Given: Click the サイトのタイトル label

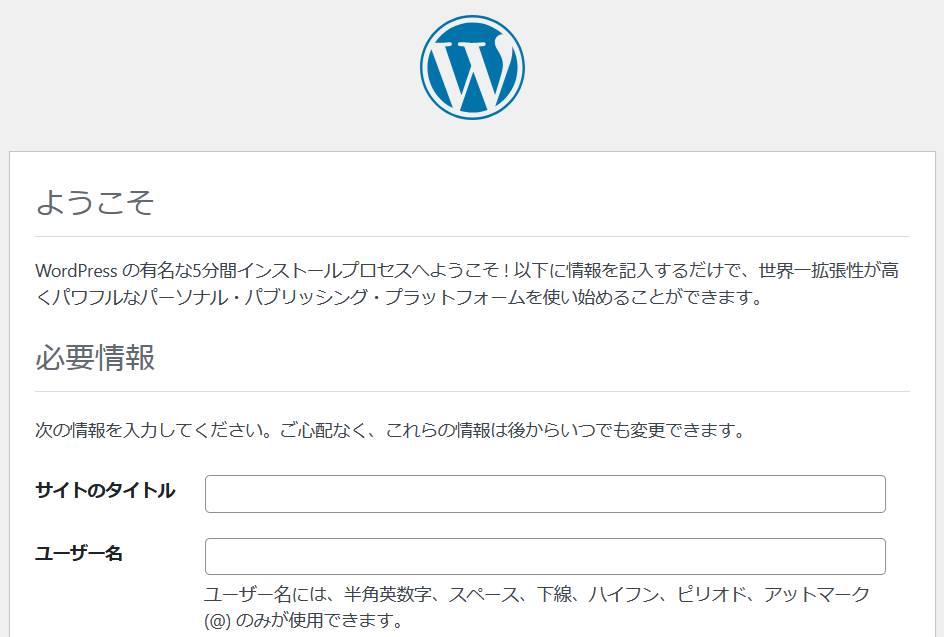Looking at the screenshot, I should tap(105, 491).
